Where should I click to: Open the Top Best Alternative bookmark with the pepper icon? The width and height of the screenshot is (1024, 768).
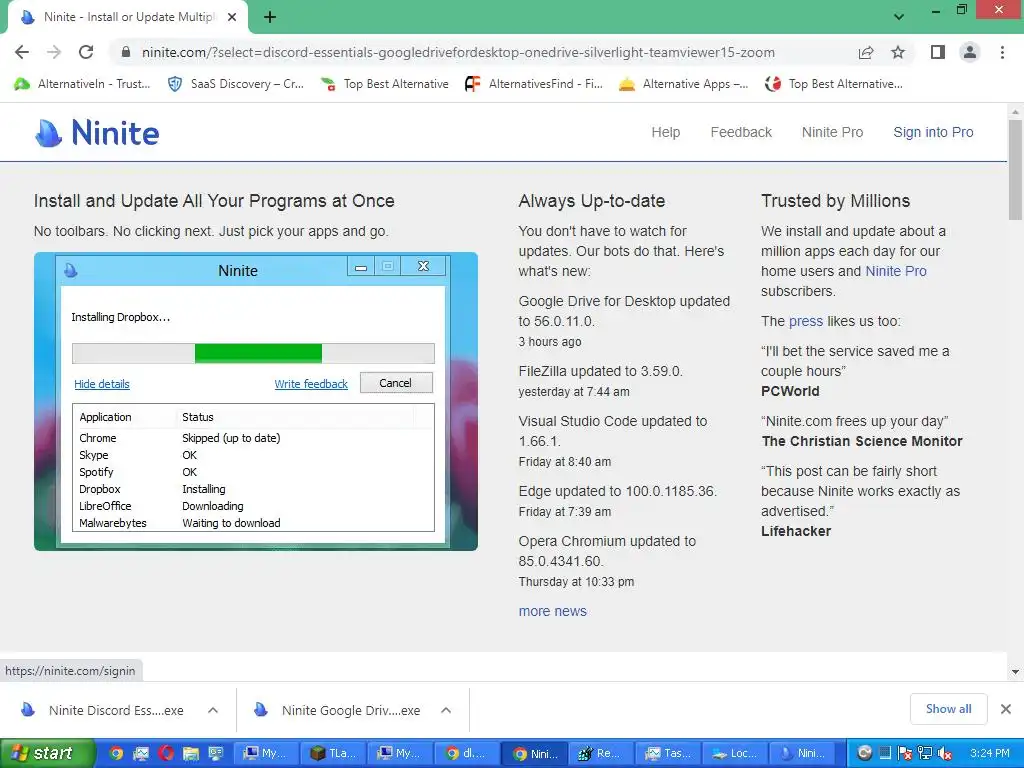[385, 84]
